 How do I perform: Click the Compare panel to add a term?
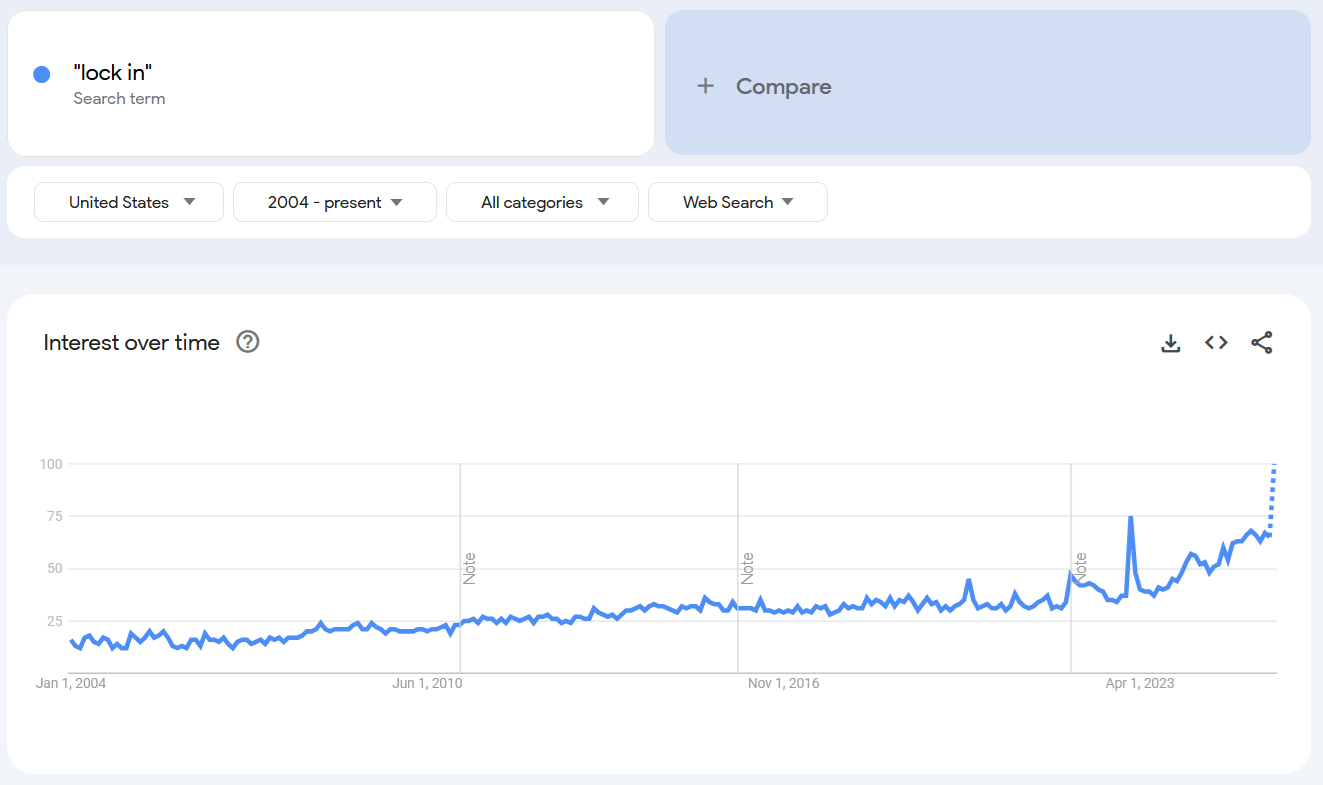click(x=987, y=85)
